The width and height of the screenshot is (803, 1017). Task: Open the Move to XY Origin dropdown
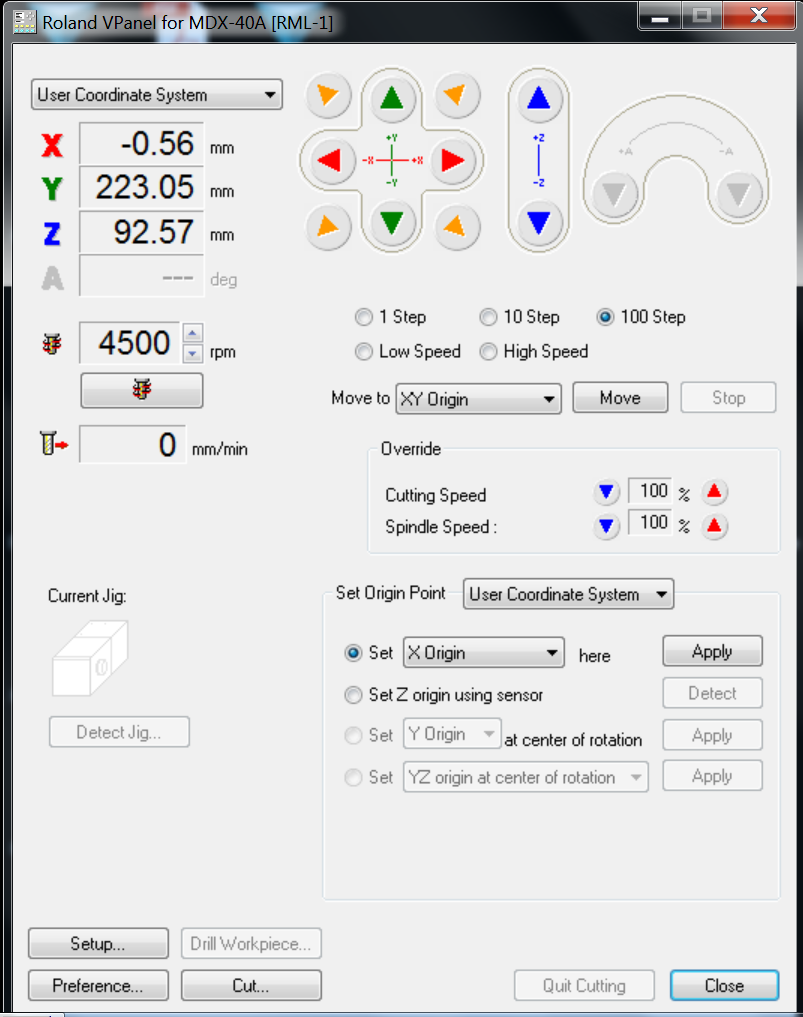point(479,399)
